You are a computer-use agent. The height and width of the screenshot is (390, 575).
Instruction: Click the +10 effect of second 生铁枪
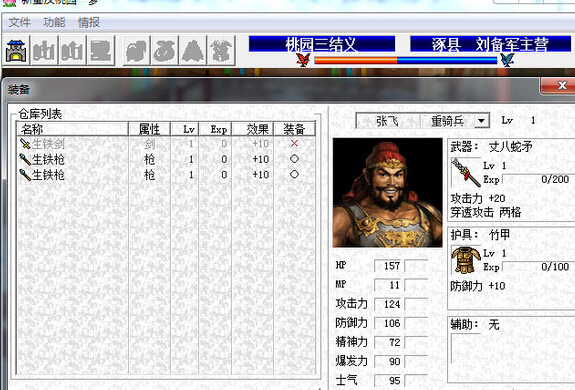tap(260, 174)
